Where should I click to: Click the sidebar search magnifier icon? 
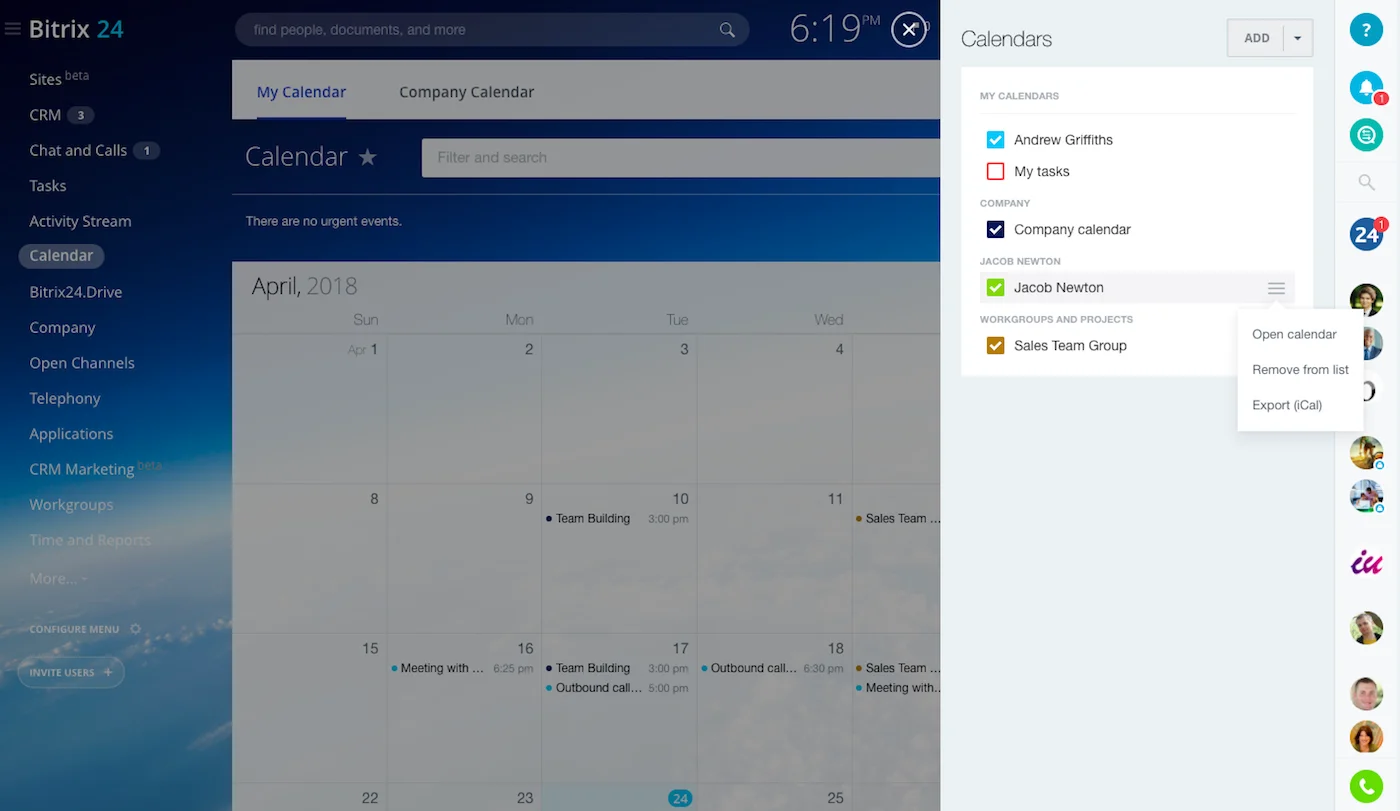pos(1366,182)
